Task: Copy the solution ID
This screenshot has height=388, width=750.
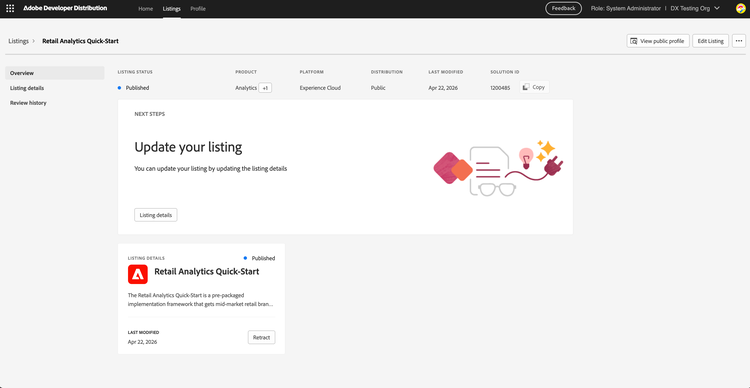Action: pos(534,87)
